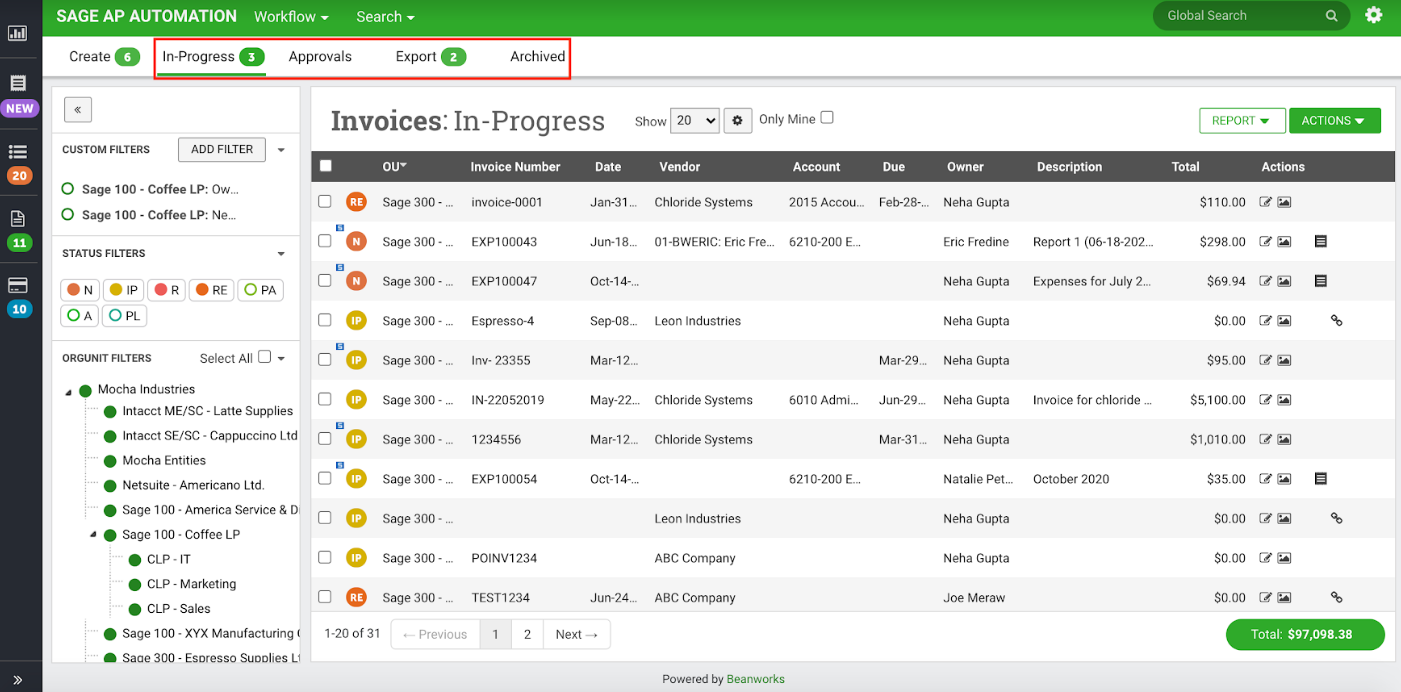The width and height of the screenshot is (1401, 692).
Task: Open notes icon for EXP100047 row
Action: [1320, 281]
